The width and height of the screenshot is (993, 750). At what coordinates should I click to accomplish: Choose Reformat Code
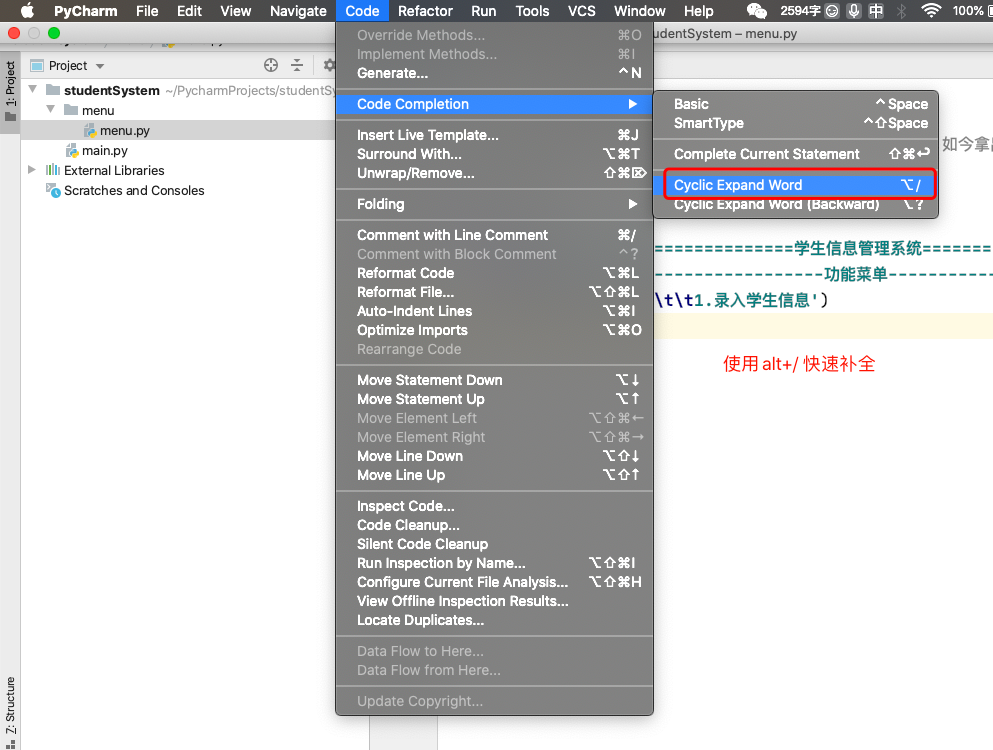click(494, 273)
